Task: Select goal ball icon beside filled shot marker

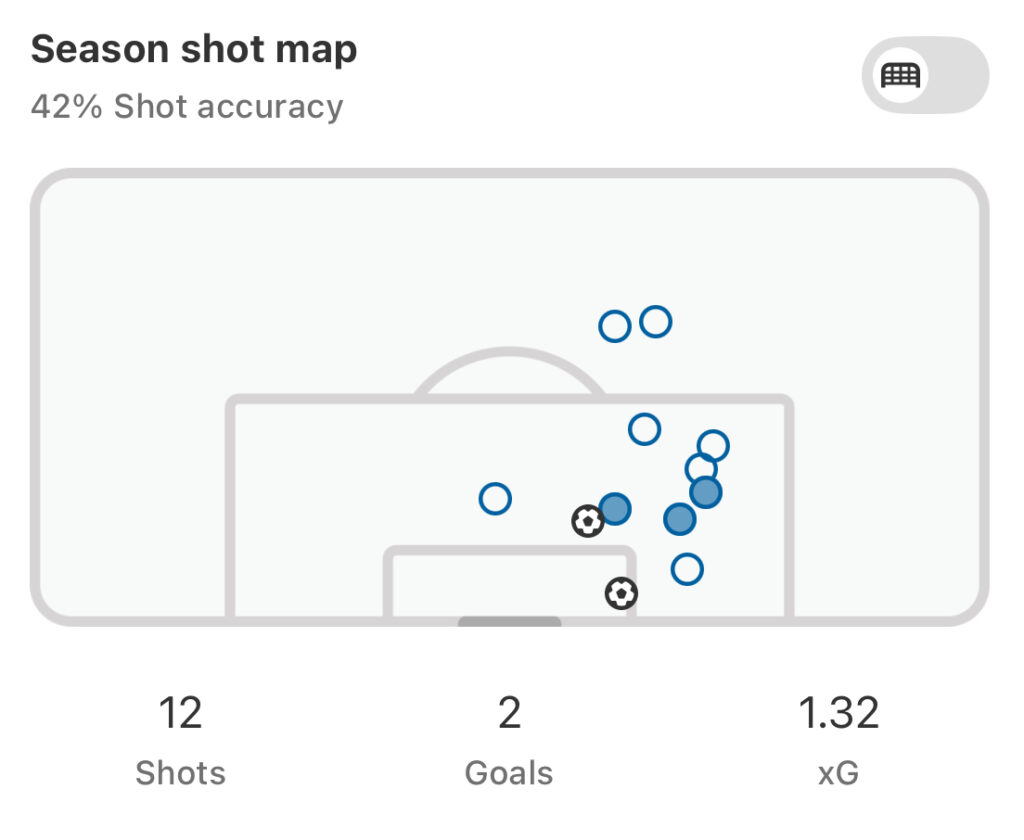Action: click(587, 521)
